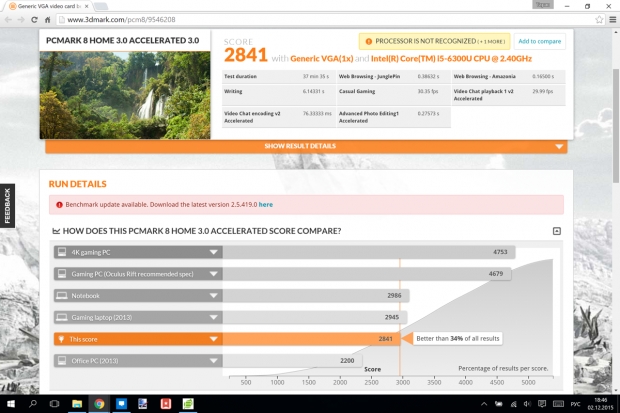Open a new browser tab
Screen dimensions: 620x413
[x=101, y=6]
